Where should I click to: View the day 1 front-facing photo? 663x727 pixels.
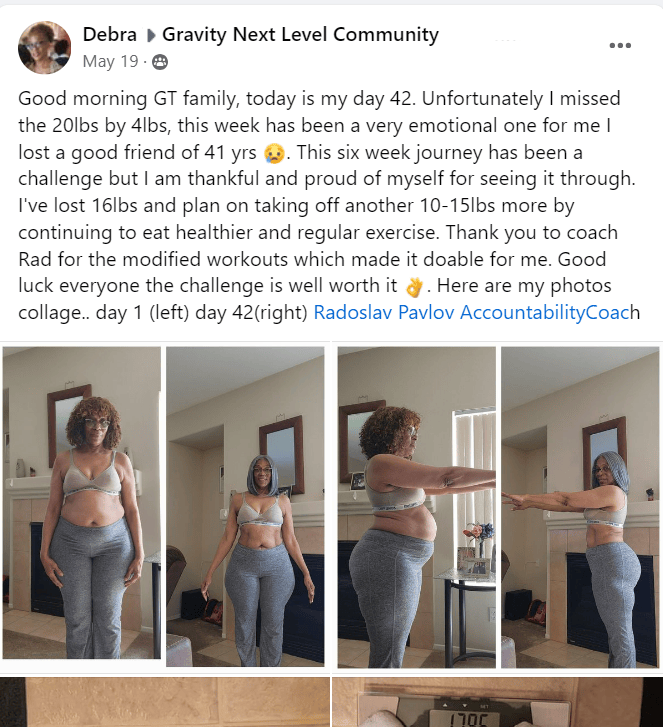82,503
